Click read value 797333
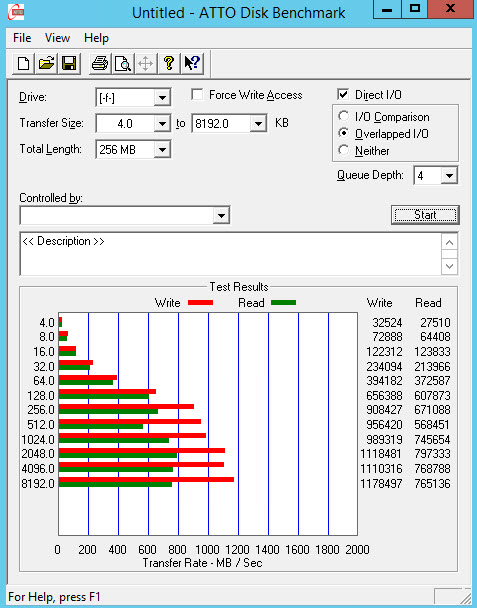The width and height of the screenshot is (477, 608). pyautogui.click(x=432, y=453)
